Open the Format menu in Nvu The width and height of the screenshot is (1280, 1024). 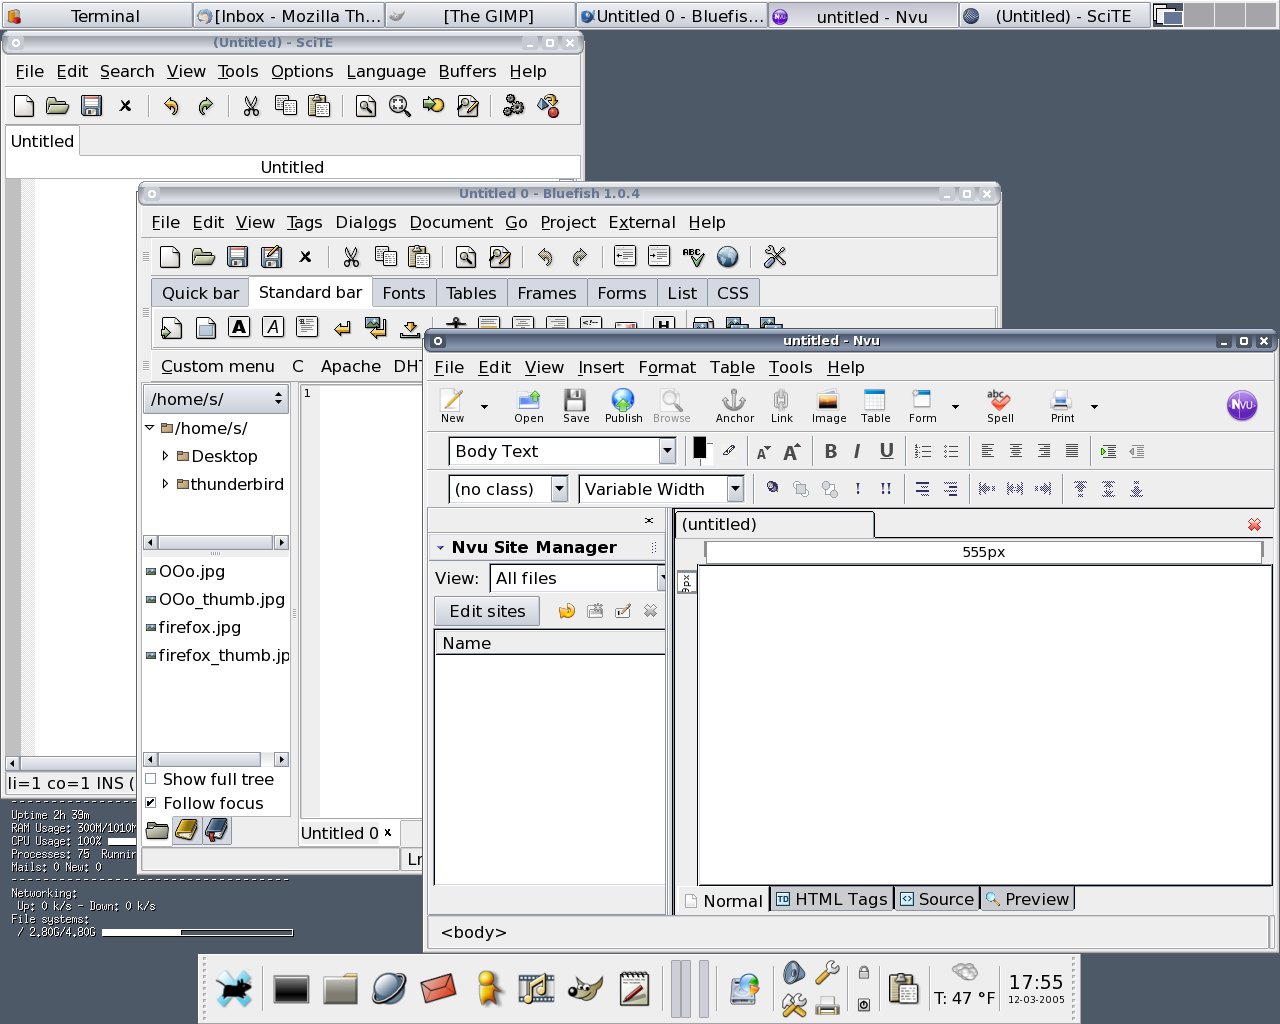[x=667, y=367]
